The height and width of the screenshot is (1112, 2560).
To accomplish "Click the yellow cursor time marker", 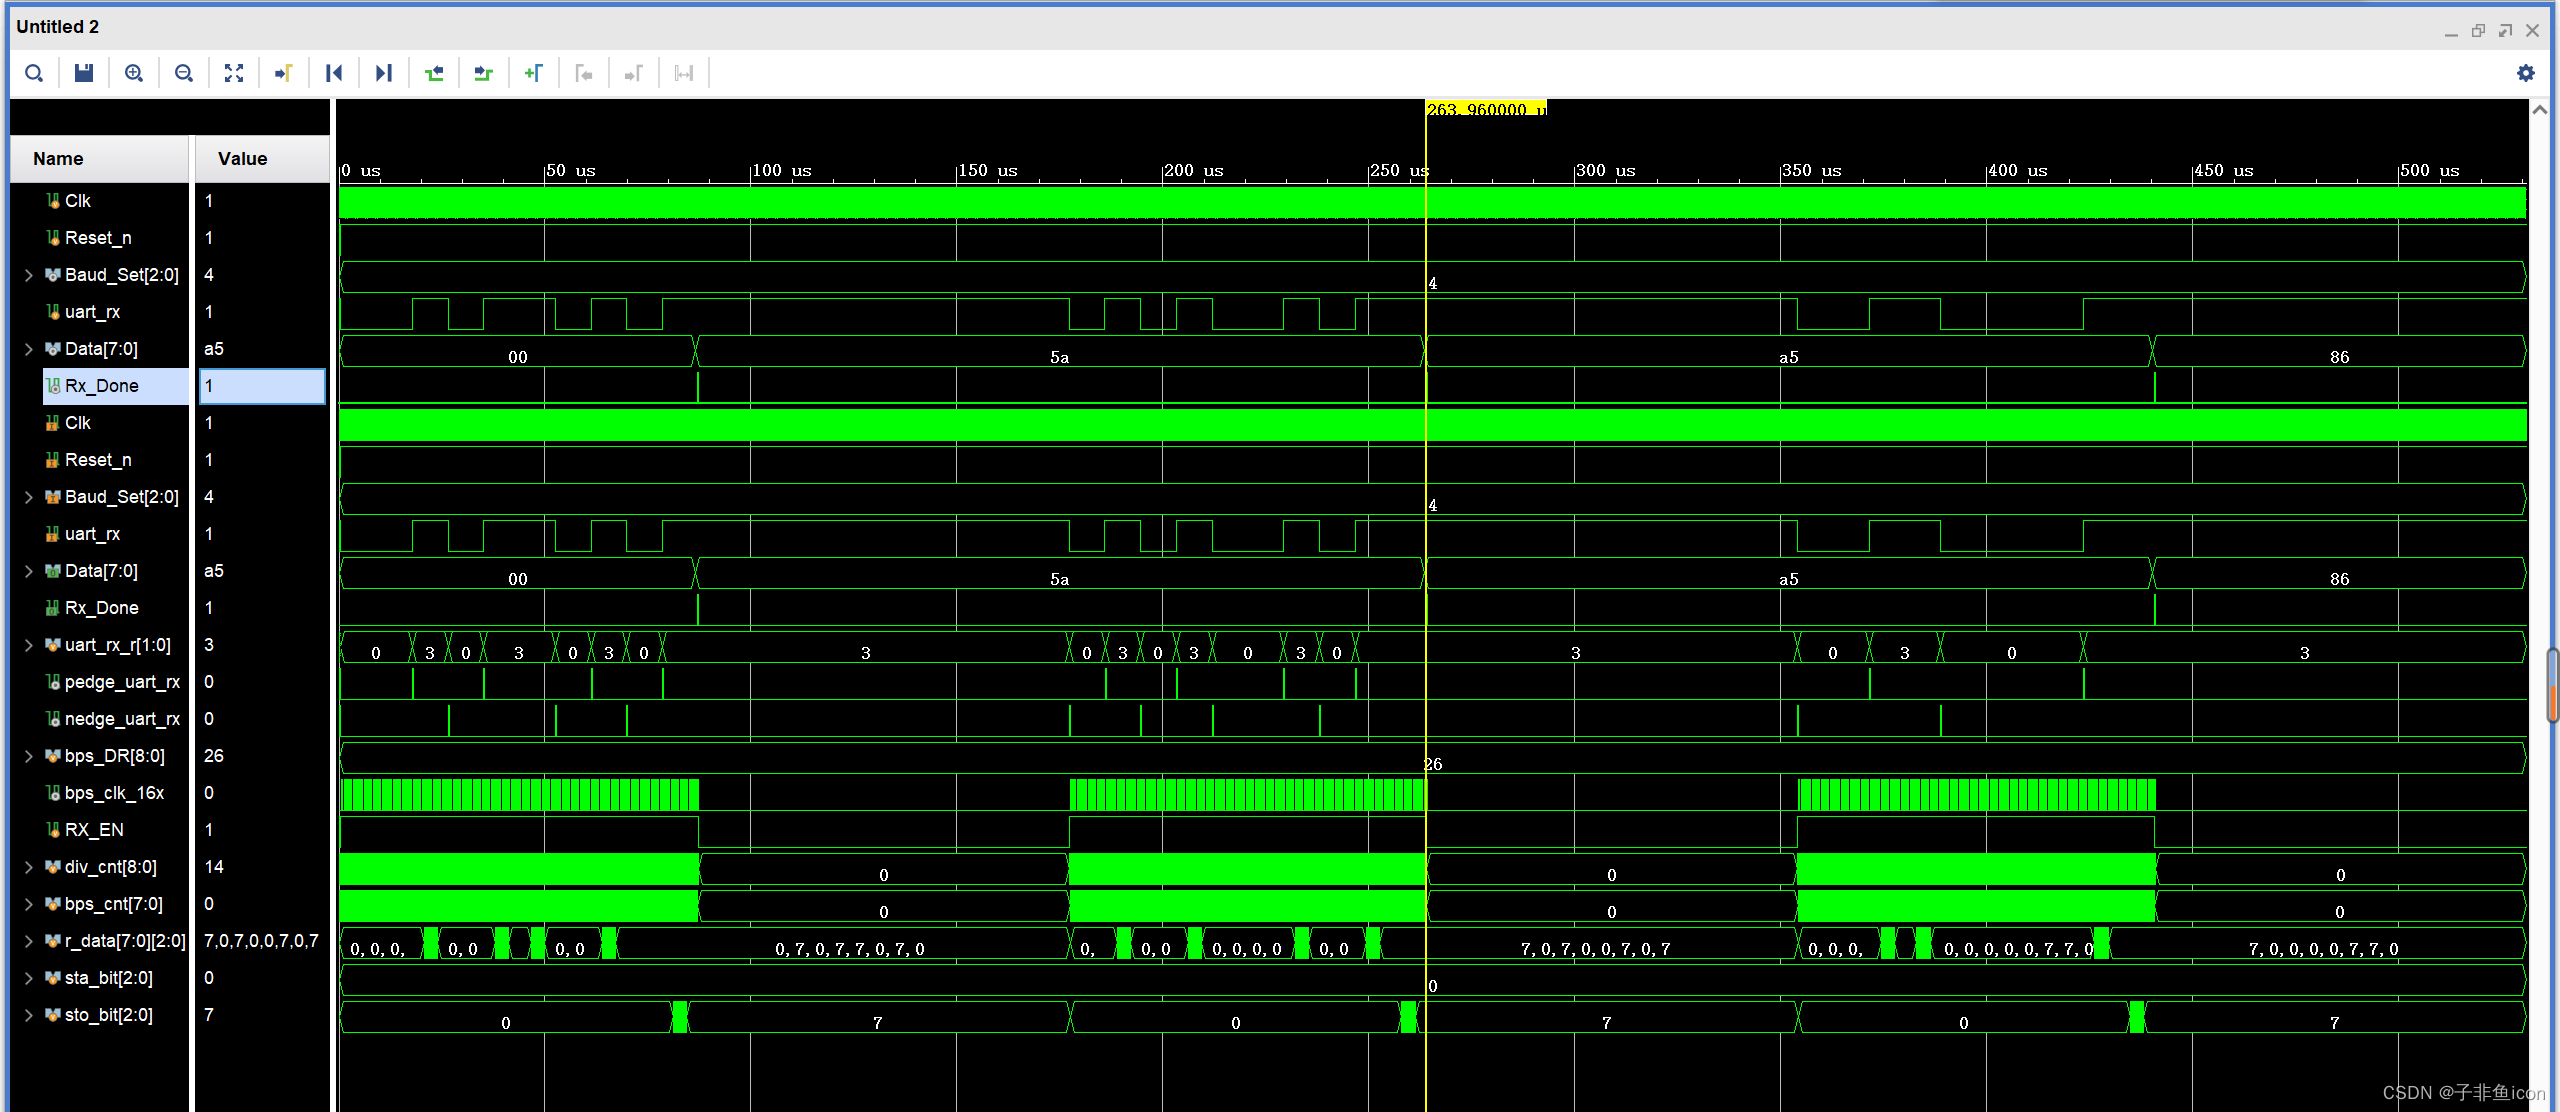I will click(x=1485, y=109).
